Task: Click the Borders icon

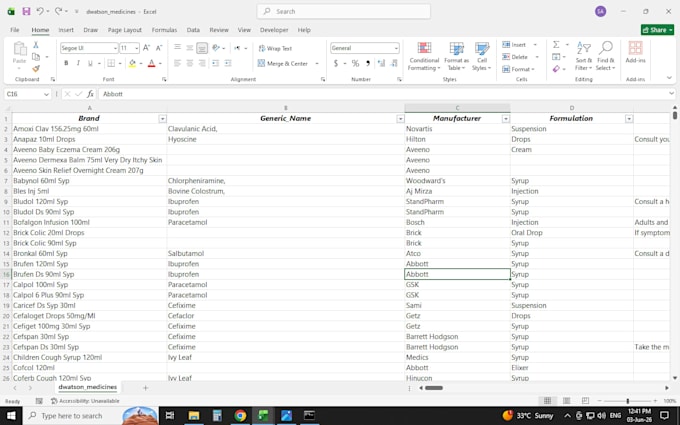Action: point(111,63)
